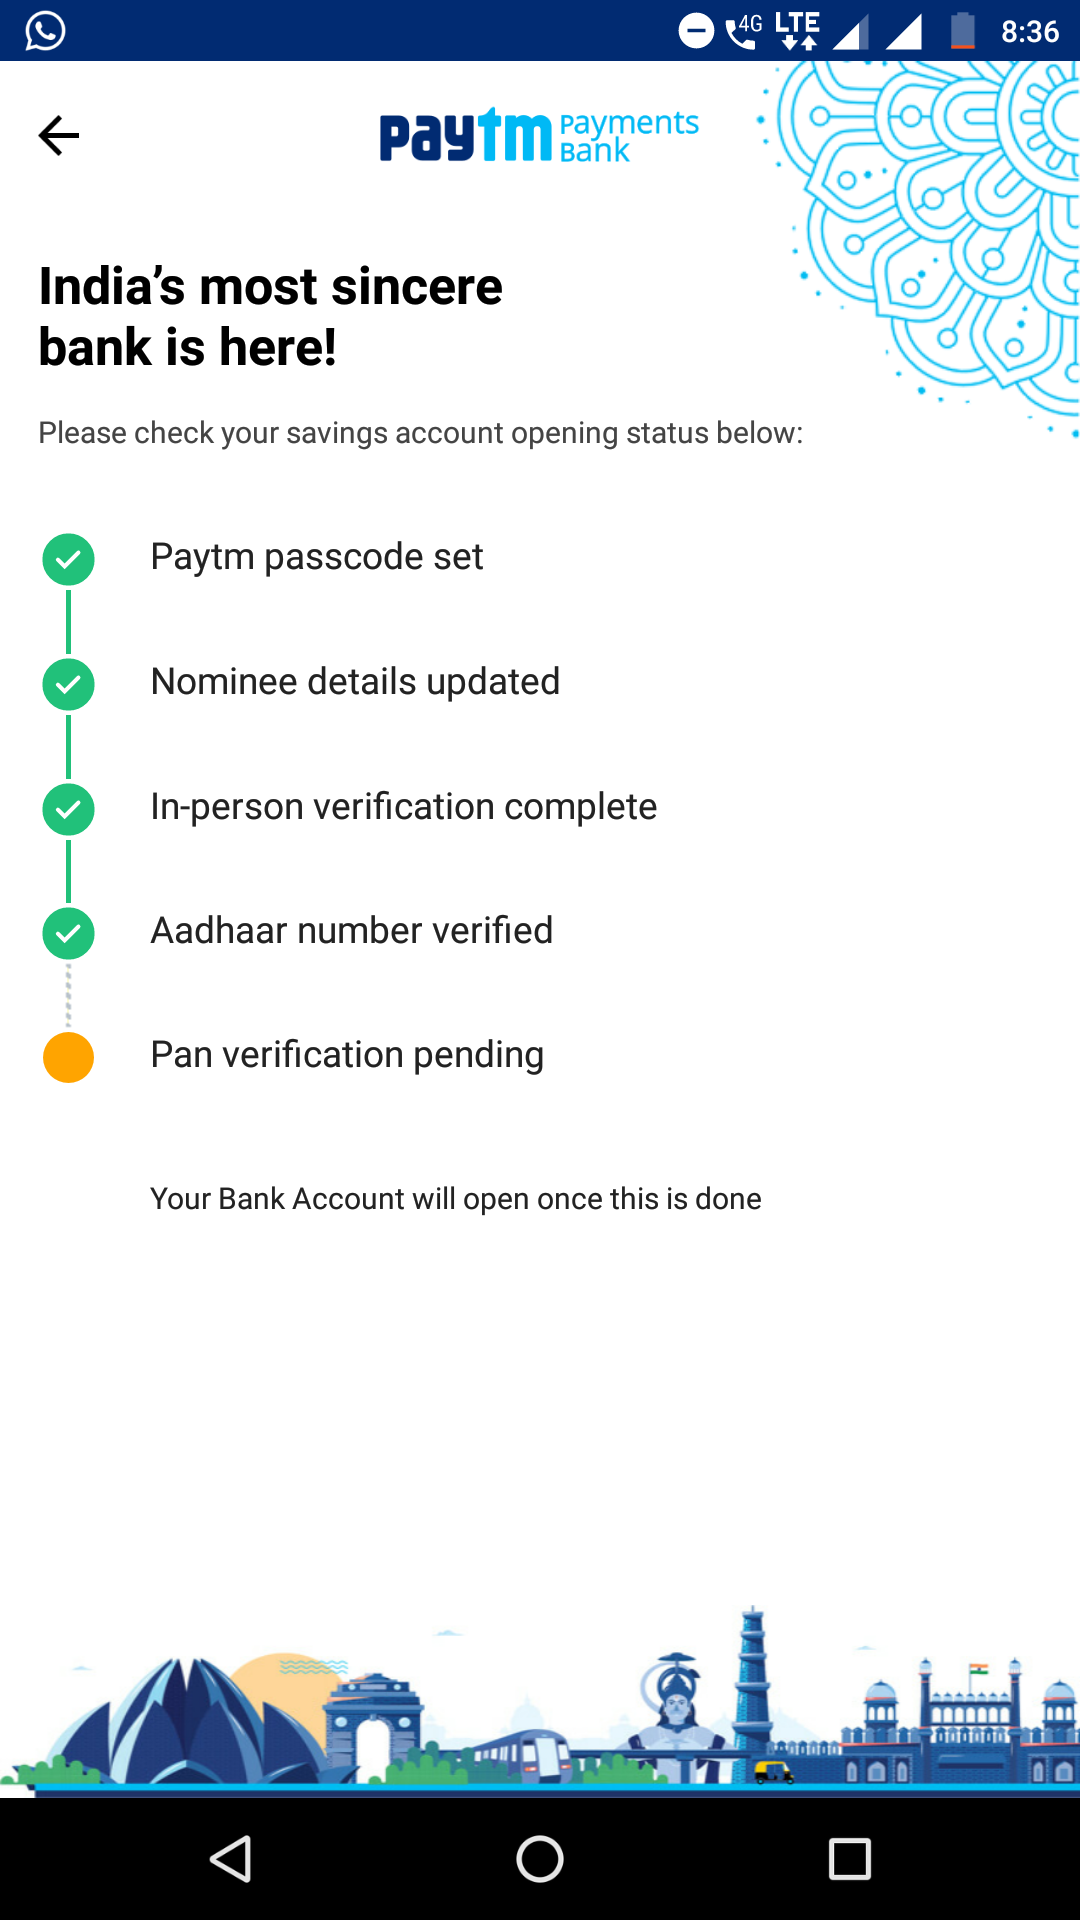Open the recent apps overview
This screenshot has width=1080, height=1920.
pyautogui.click(x=849, y=1859)
